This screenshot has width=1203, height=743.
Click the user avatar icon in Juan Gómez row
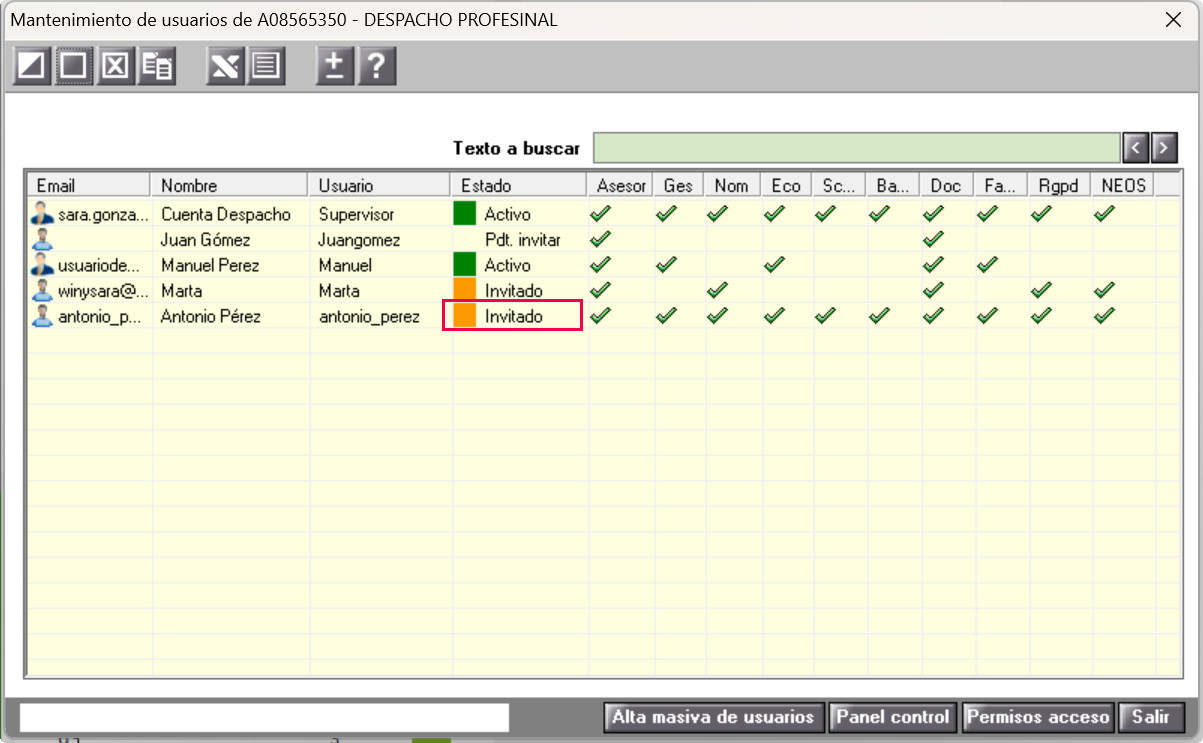point(42,239)
